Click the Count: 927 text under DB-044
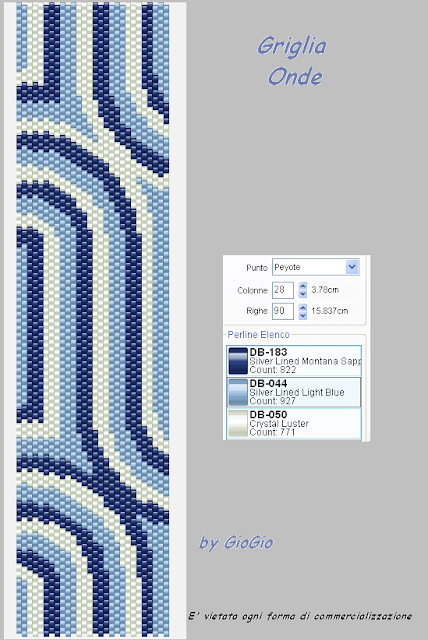This screenshot has height=640, width=428. [272, 401]
